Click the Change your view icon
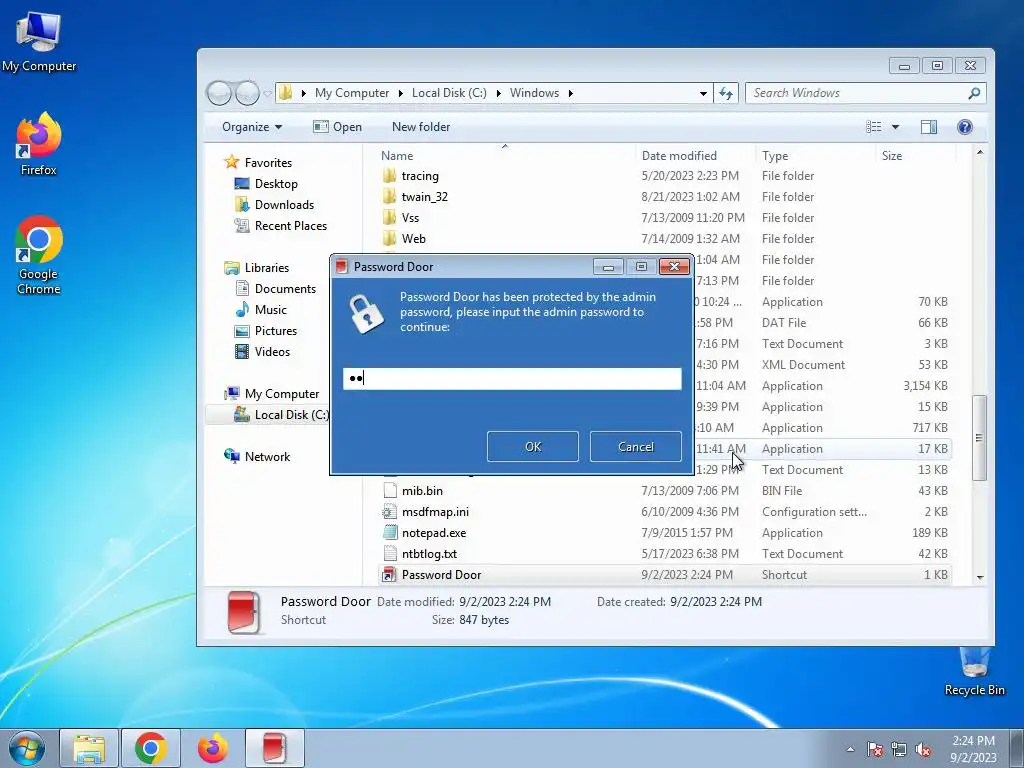Image resolution: width=1024 pixels, height=768 pixels. pyautogui.click(x=874, y=127)
